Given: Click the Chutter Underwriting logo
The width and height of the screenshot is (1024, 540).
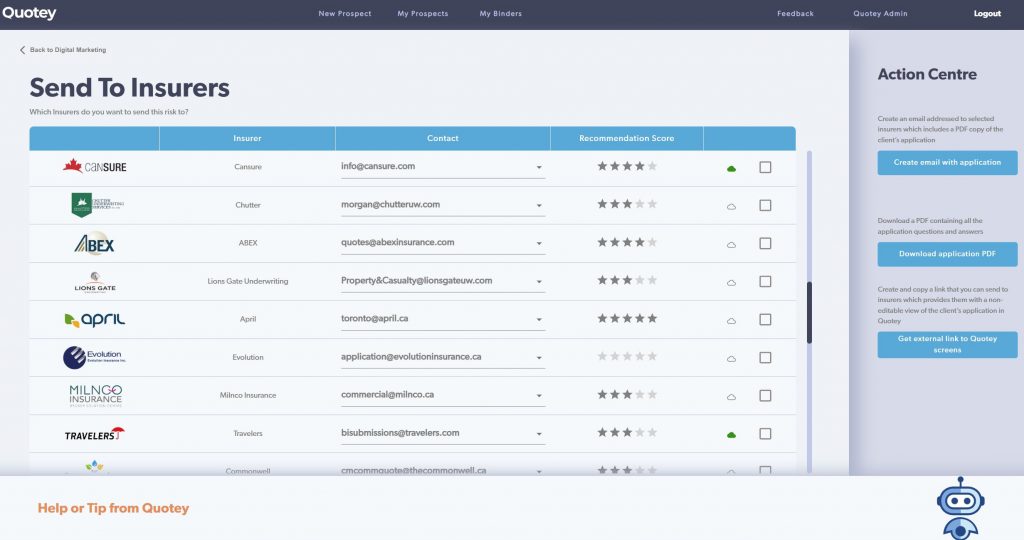Looking at the screenshot, I should tap(97, 204).
